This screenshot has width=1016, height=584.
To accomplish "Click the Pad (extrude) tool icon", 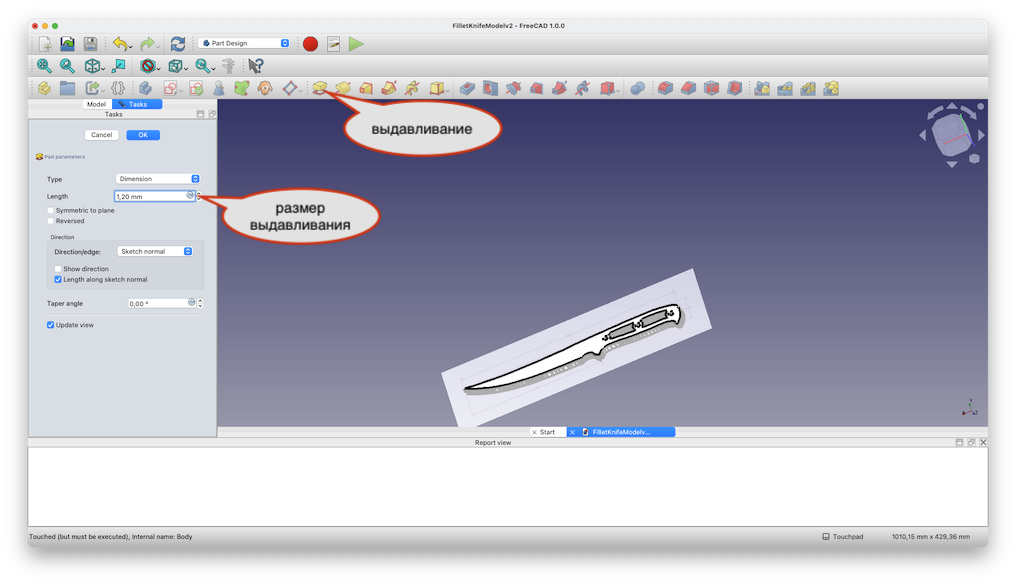I will click(320, 88).
